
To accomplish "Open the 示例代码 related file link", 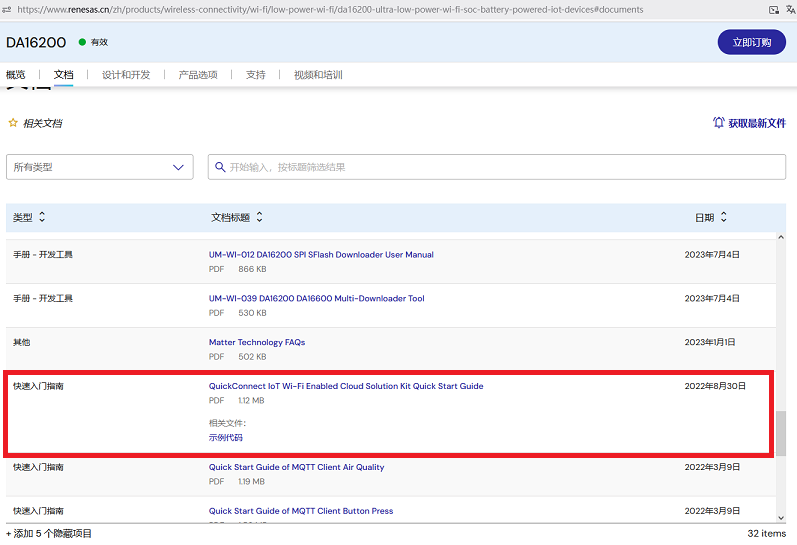I will (226, 437).
